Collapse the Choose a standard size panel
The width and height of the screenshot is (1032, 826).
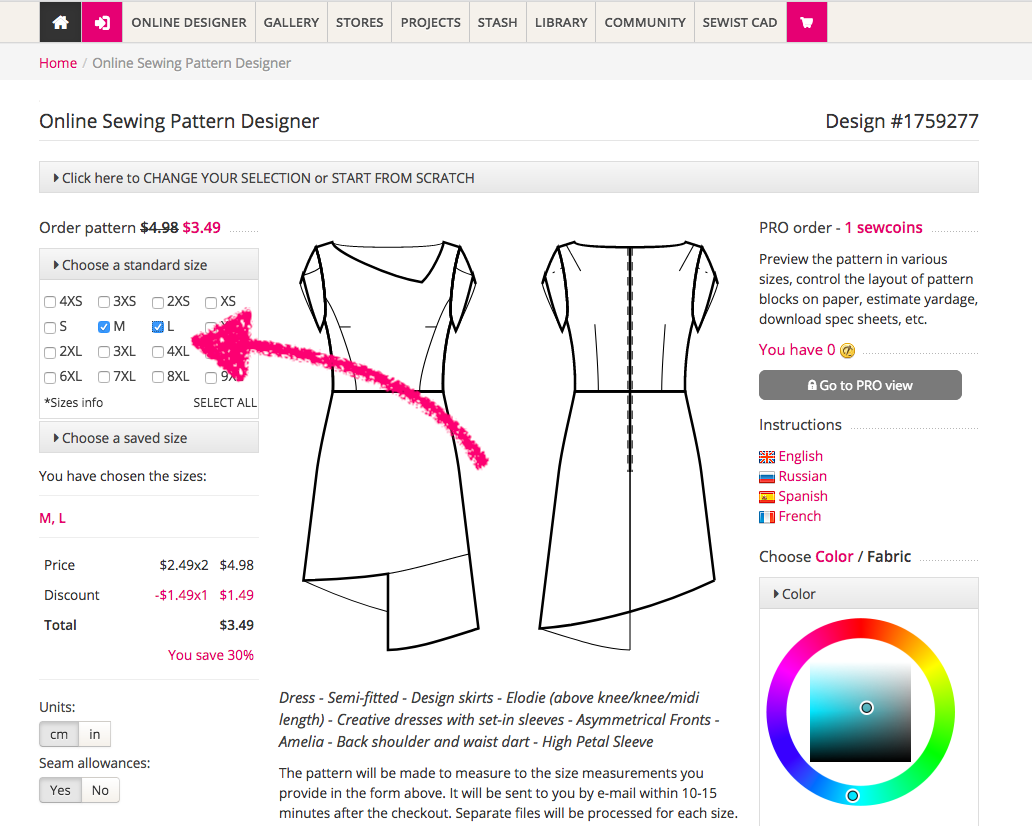click(148, 265)
